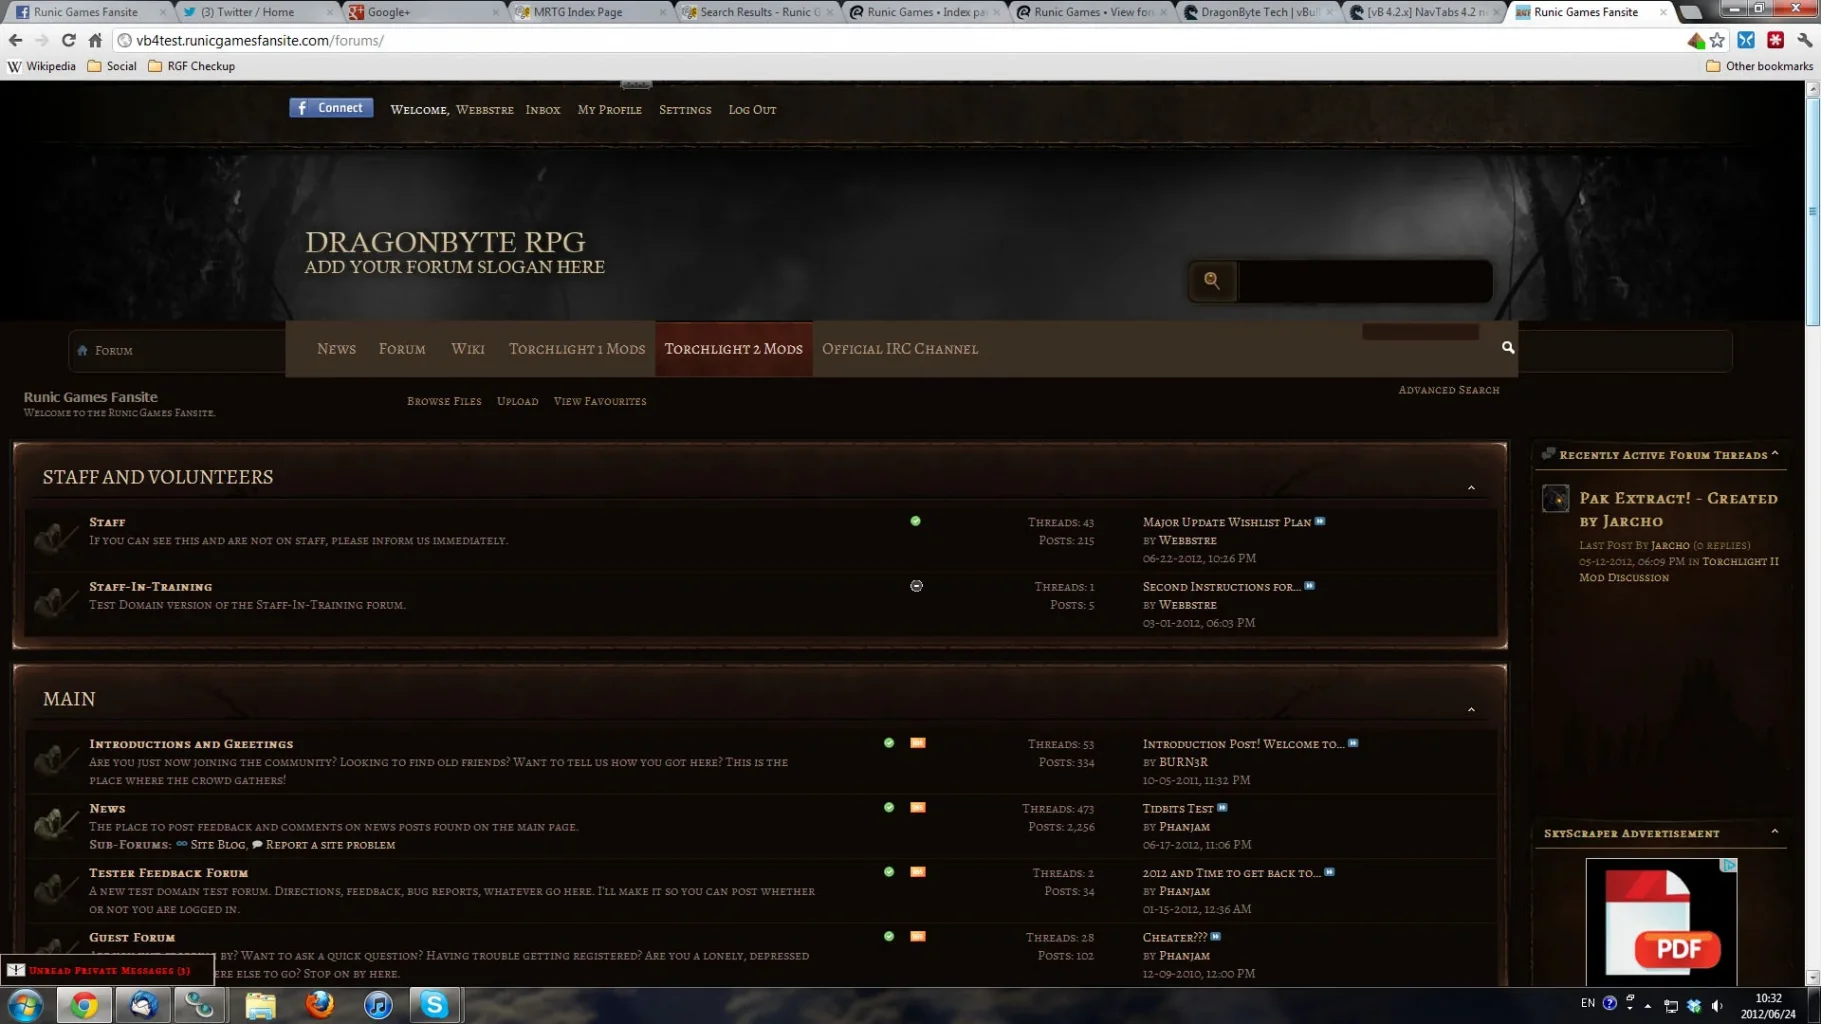Screen dimensions: 1821x1024
Task: Open the News navigation tab
Action: 336,349
